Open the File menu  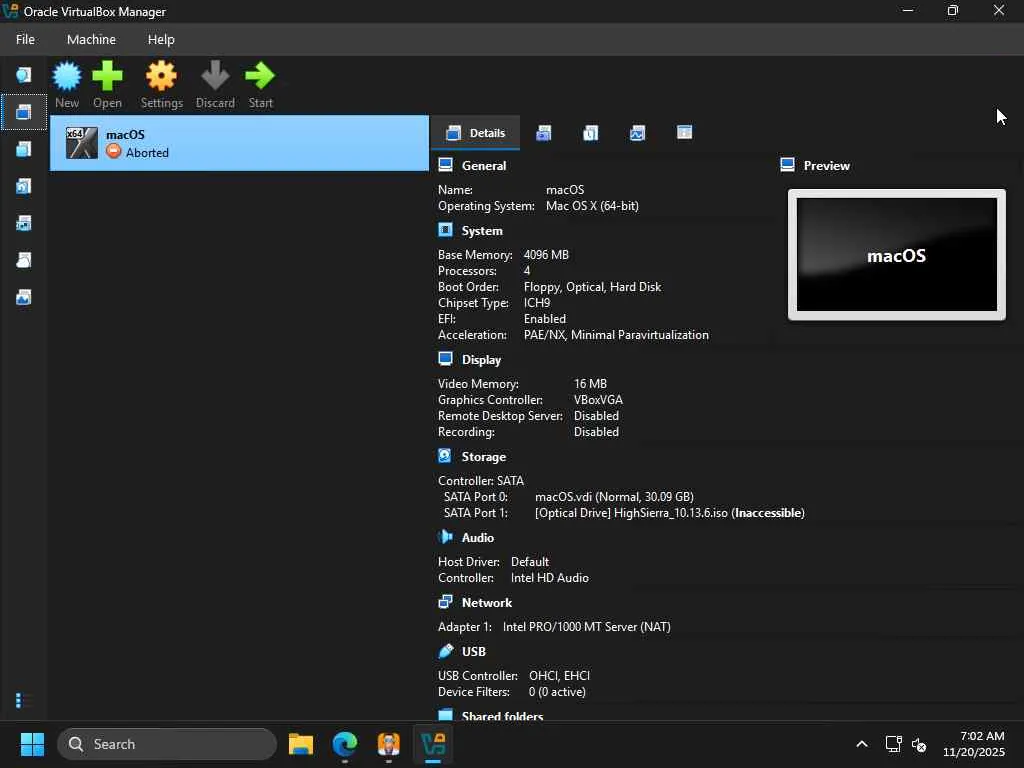[25, 39]
